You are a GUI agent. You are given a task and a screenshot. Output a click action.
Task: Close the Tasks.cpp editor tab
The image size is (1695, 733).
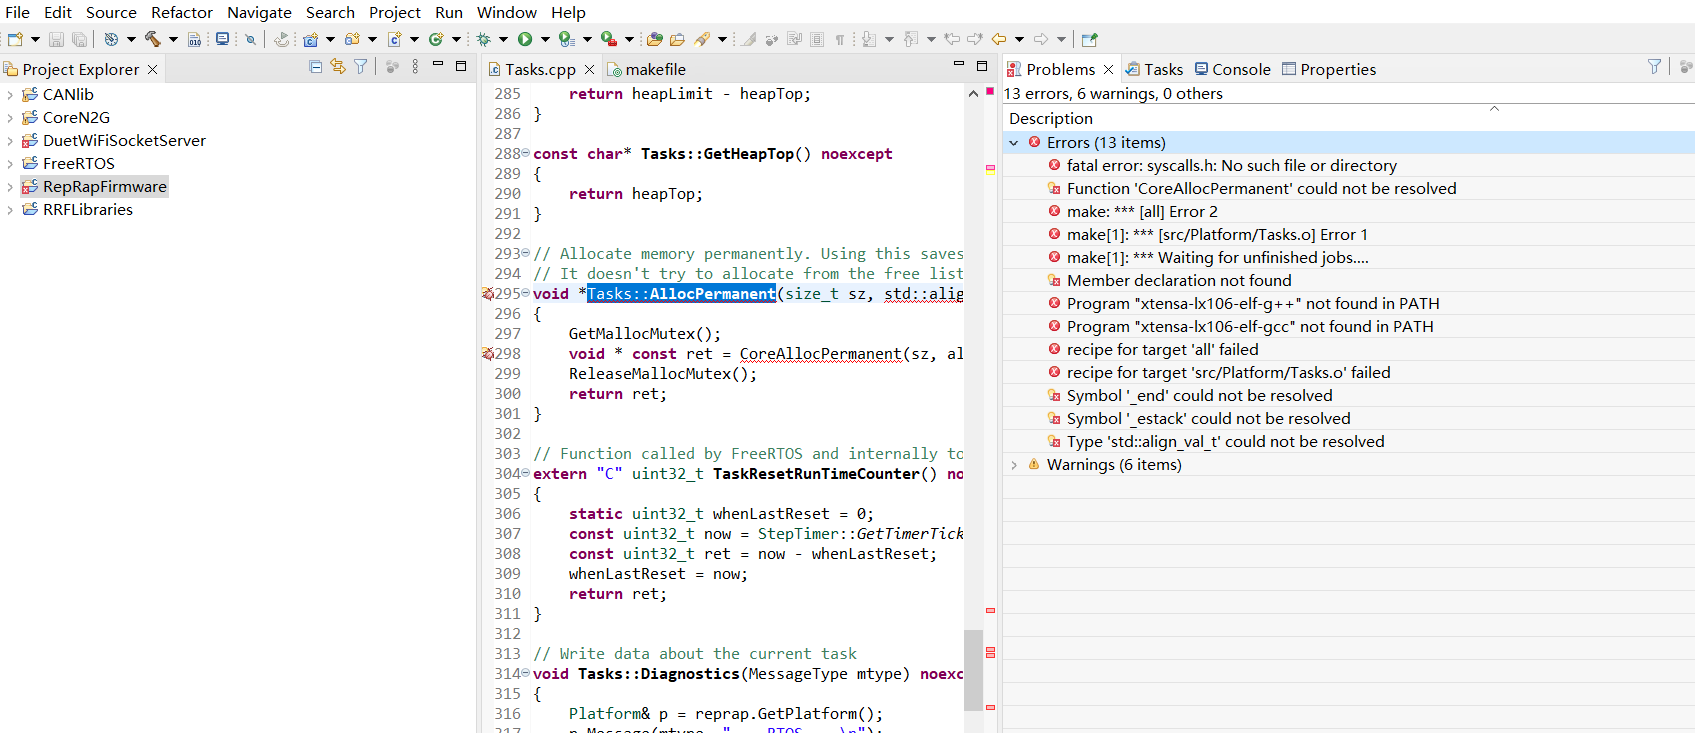tap(589, 69)
